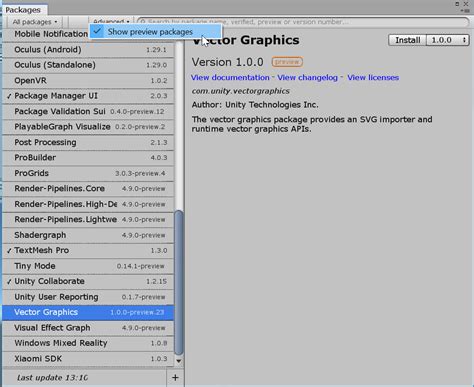The height and width of the screenshot is (387, 474).
Task: Select the ProGrids package
Action: pos(88,173)
